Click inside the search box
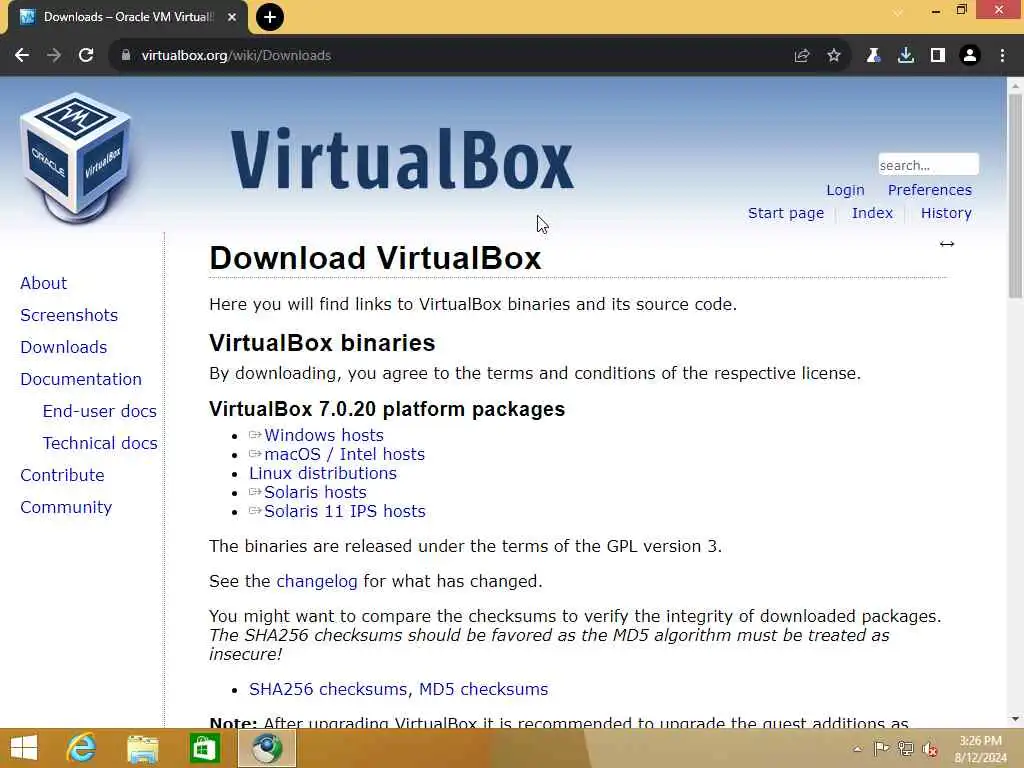1024x768 pixels. point(928,165)
